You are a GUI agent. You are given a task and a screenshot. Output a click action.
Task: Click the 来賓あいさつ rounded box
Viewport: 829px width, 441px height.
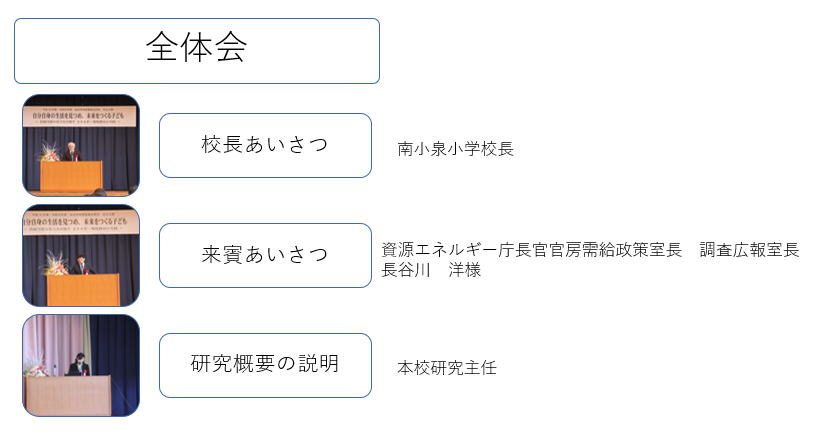click(265, 255)
